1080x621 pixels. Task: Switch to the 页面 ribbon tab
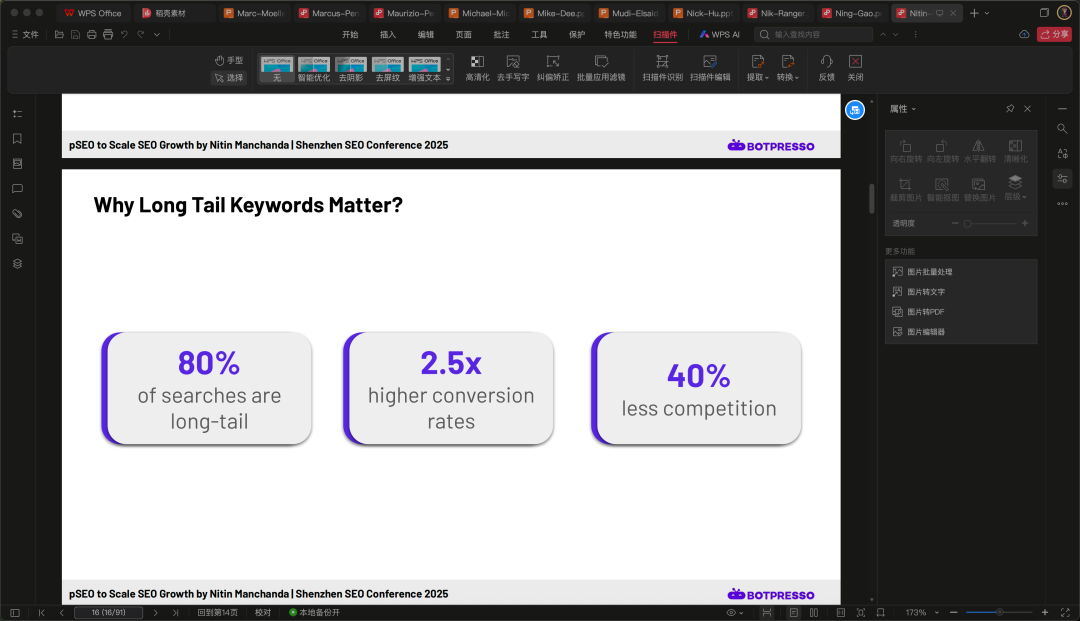(x=464, y=34)
